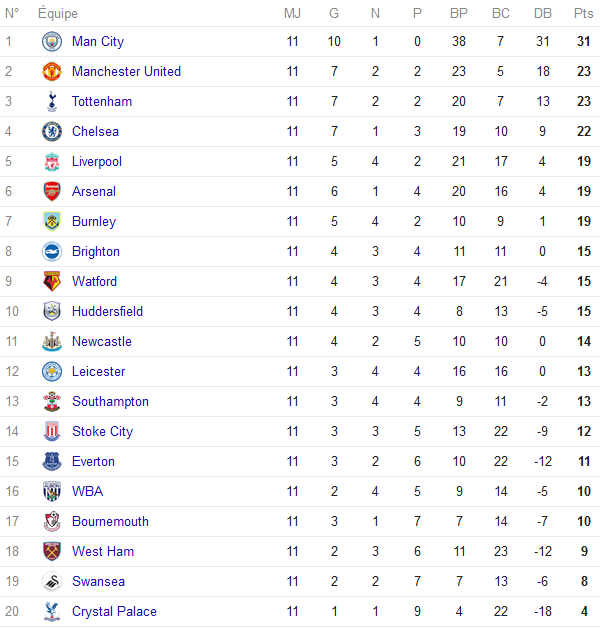The width and height of the screenshot is (600, 628).
Task: Open the Brighton team link
Action: pyautogui.click(x=95, y=252)
